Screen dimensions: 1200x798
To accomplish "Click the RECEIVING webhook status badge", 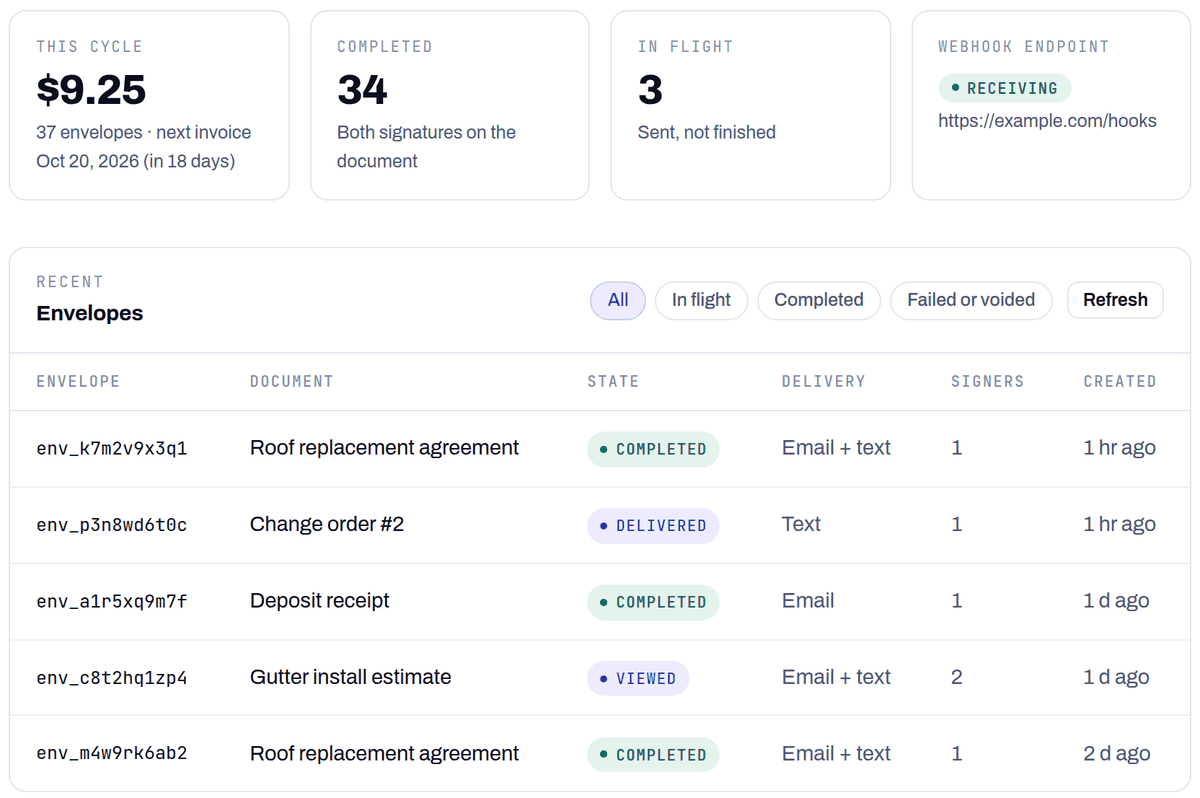I will point(1004,88).
